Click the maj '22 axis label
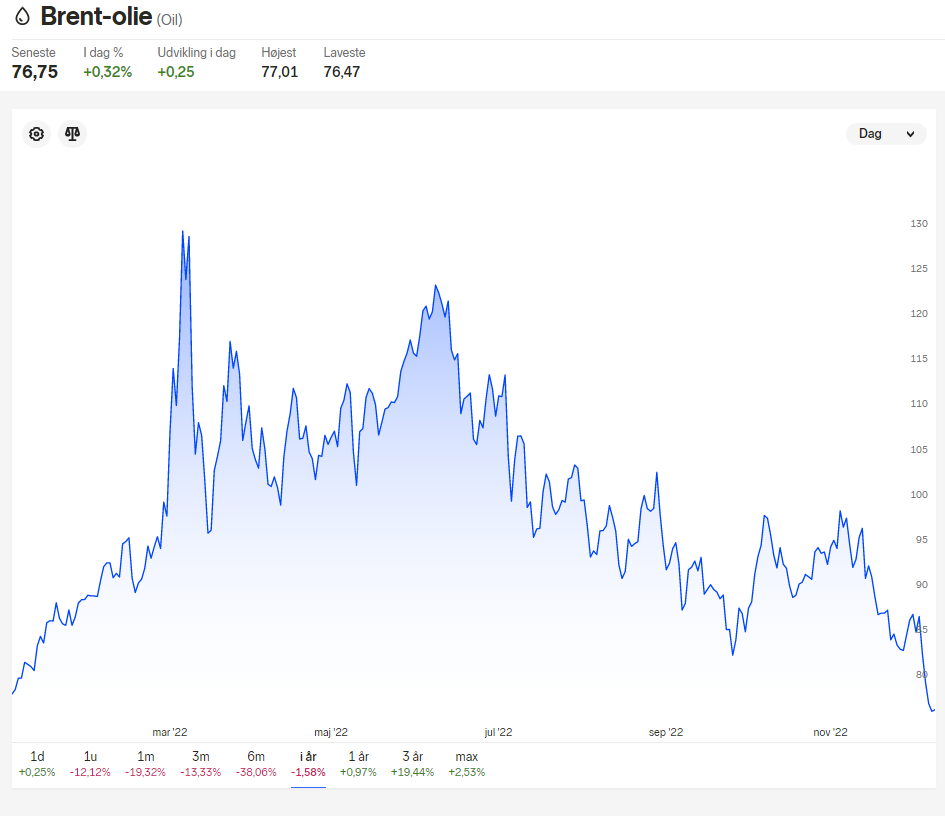The height and width of the screenshot is (816, 945). (331, 732)
